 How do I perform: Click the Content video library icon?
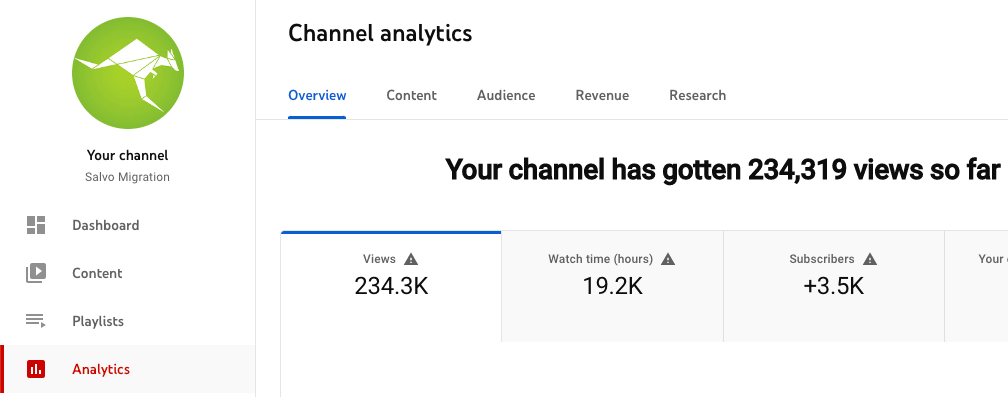tap(36, 273)
